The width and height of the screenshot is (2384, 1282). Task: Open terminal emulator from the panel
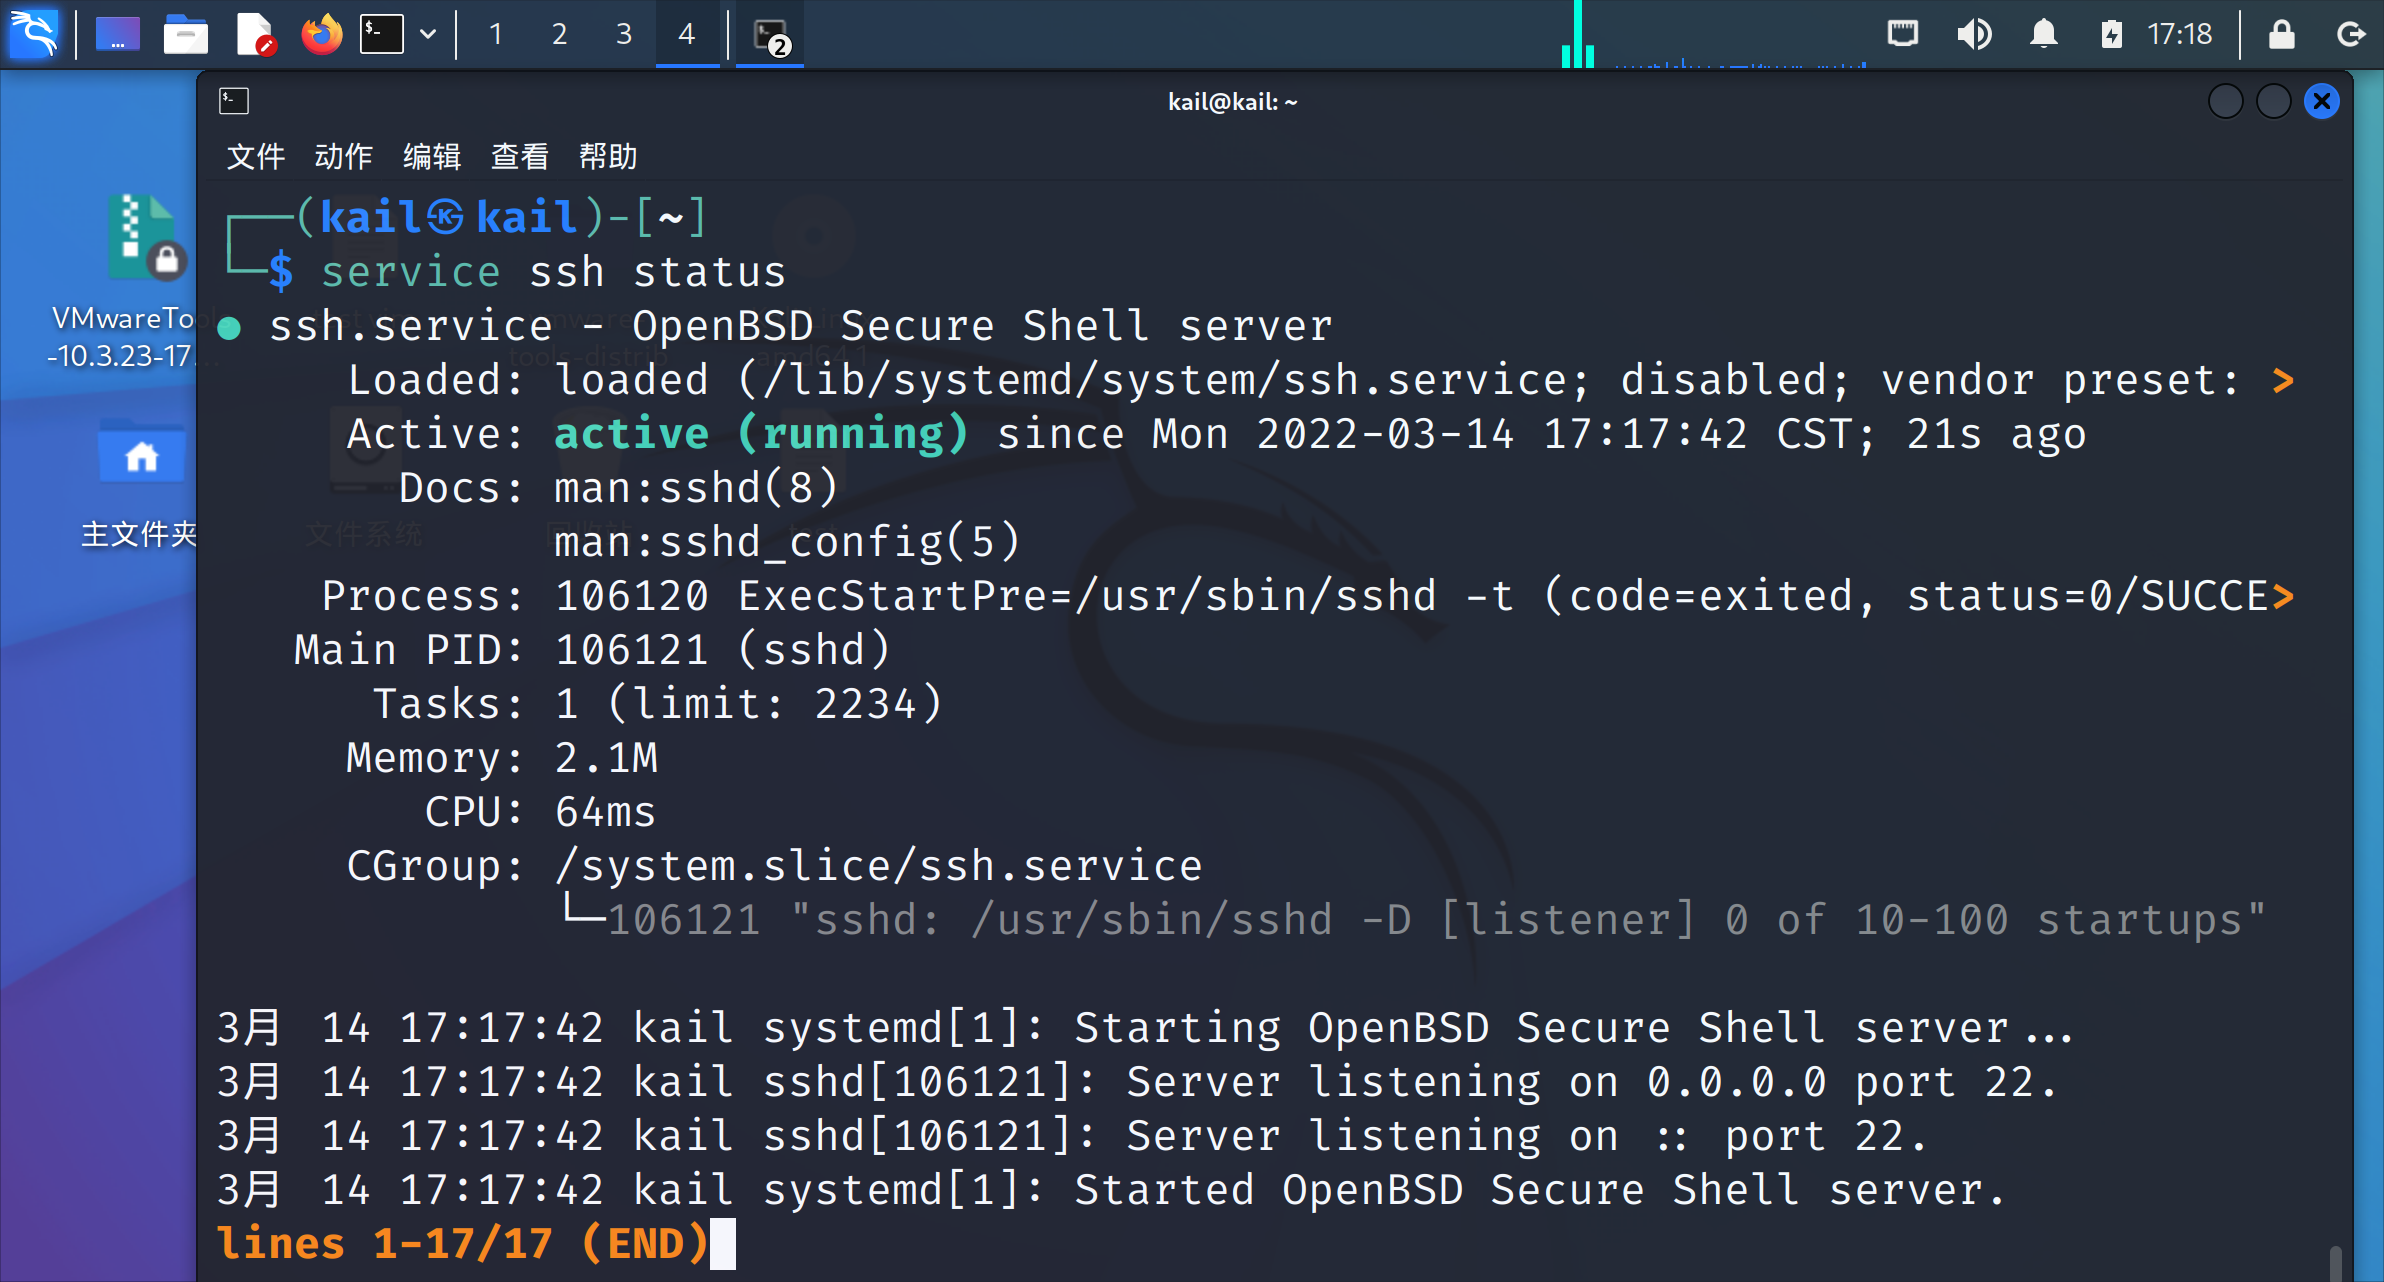click(382, 35)
